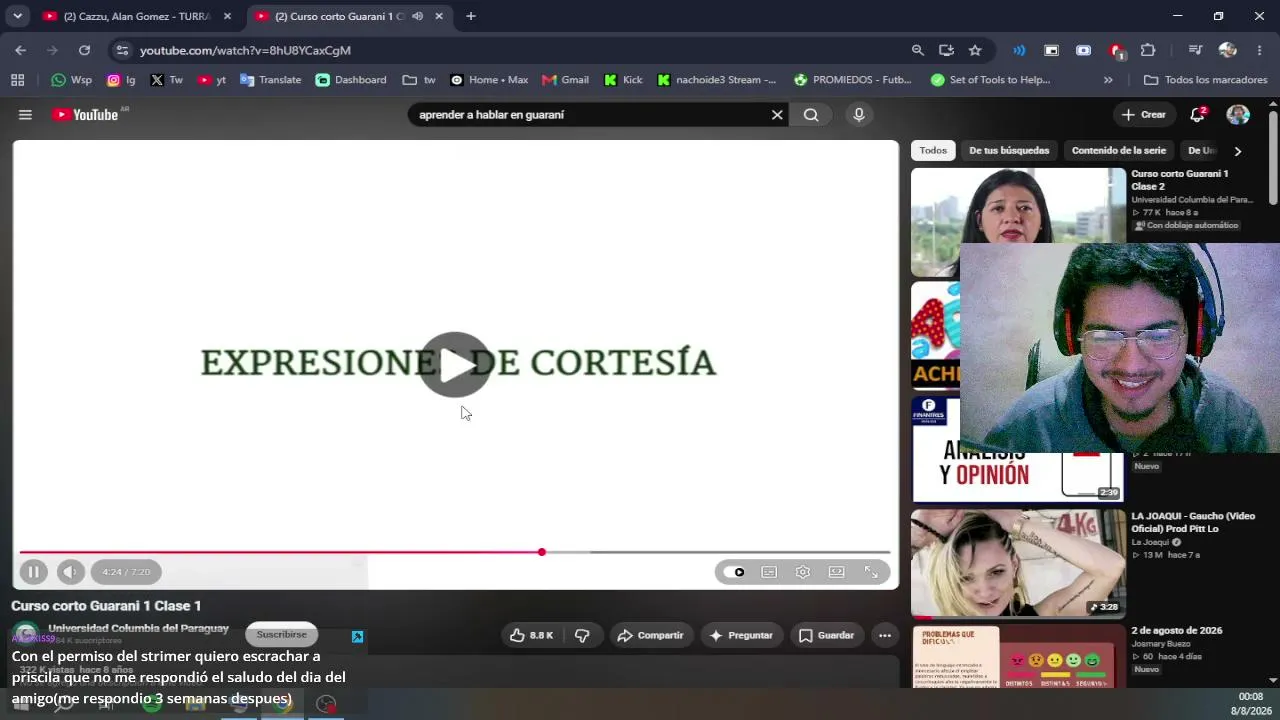Open more actions three-dot menu below video
Image resolution: width=1280 pixels, height=720 pixels.
[884, 635]
